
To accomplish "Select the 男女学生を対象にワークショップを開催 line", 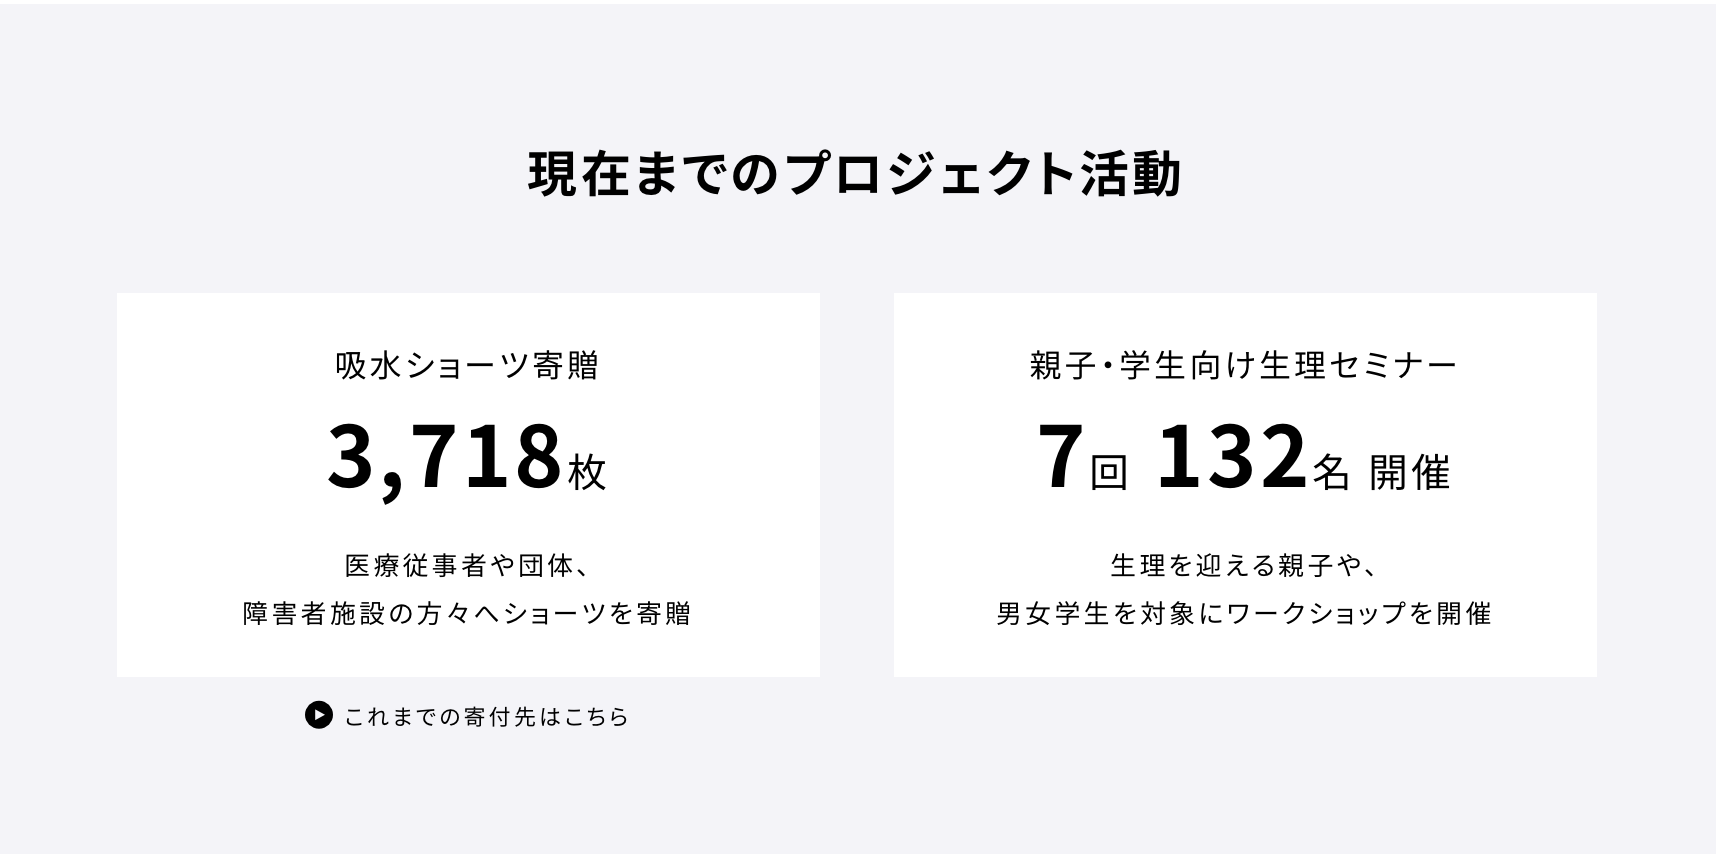I will [1244, 613].
